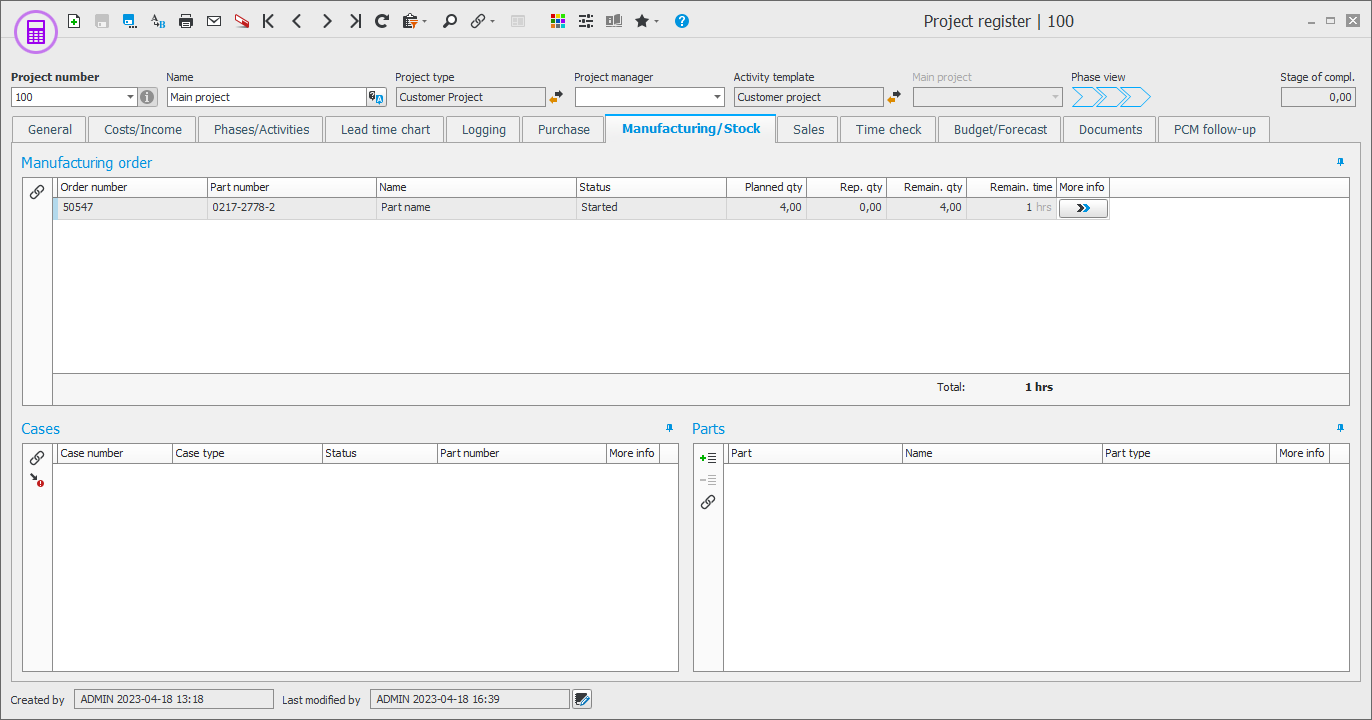Click the info icon beside Project number
The width and height of the screenshot is (1372, 720).
[x=147, y=97]
